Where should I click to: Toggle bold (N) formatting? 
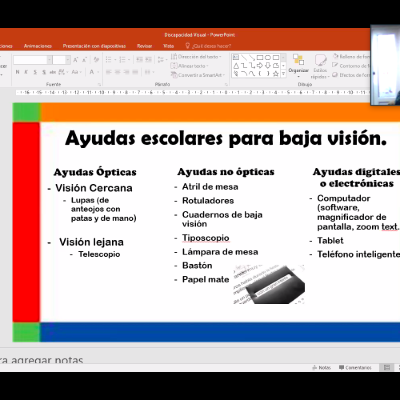tap(17, 72)
